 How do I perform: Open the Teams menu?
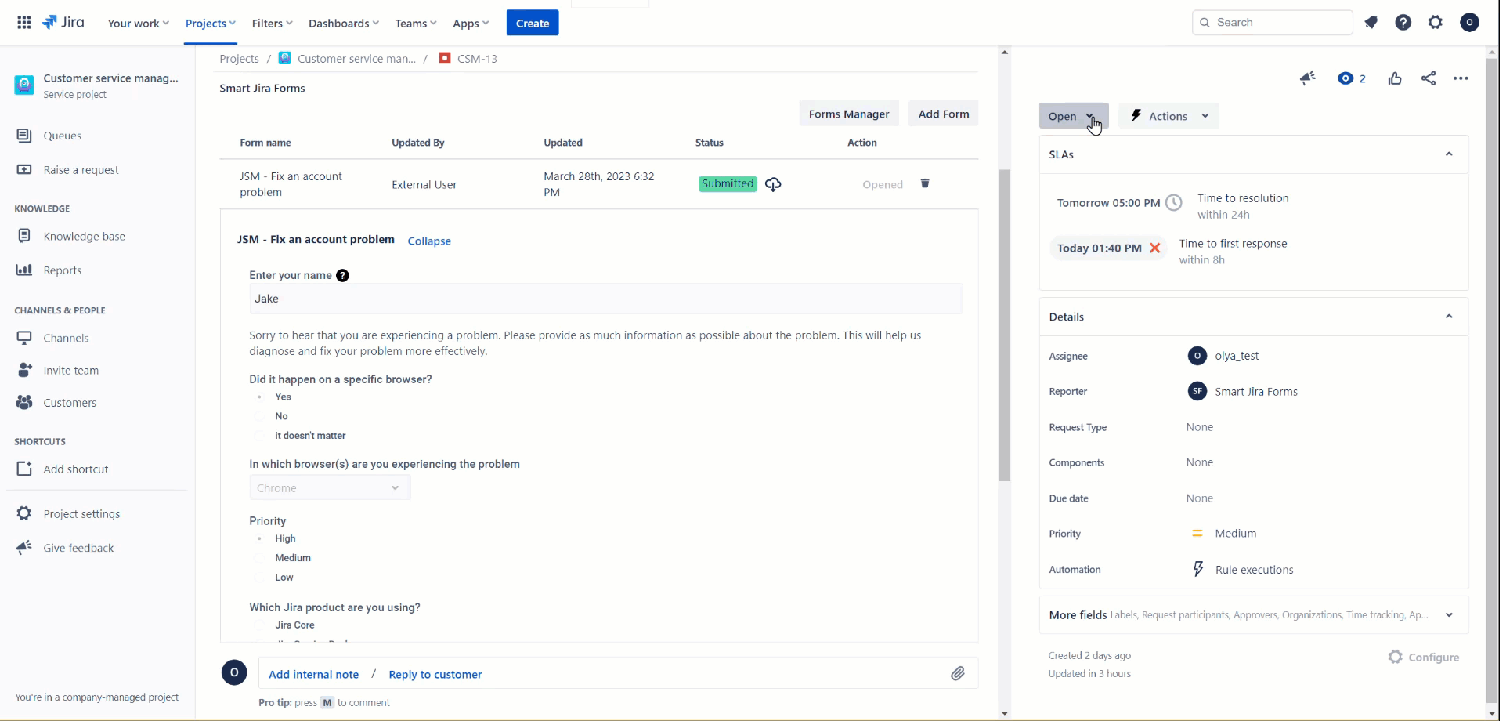417,22
